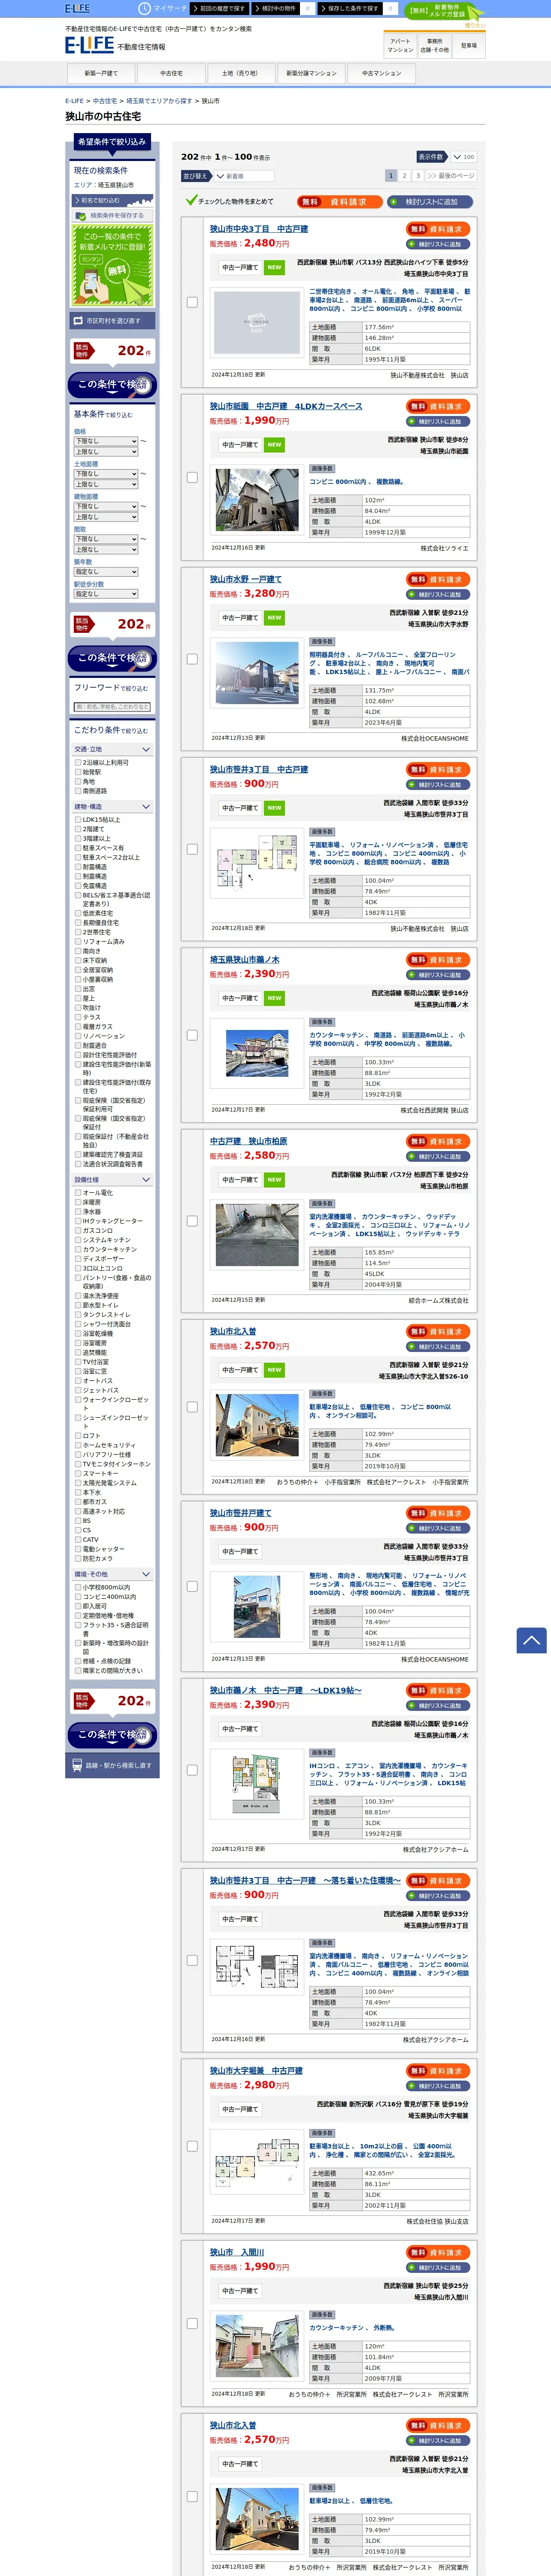Open the 築年数 指定なし dropdown
Image resolution: width=551 pixels, height=2576 pixels.
tap(106, 572)
